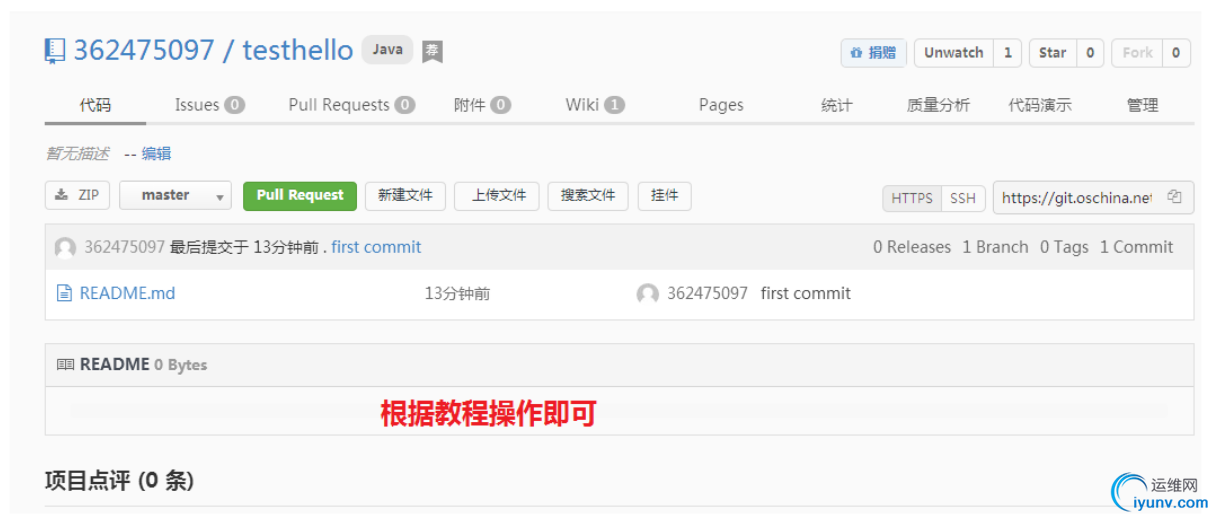Switch clone protocol to SSH

pos(963,198)
